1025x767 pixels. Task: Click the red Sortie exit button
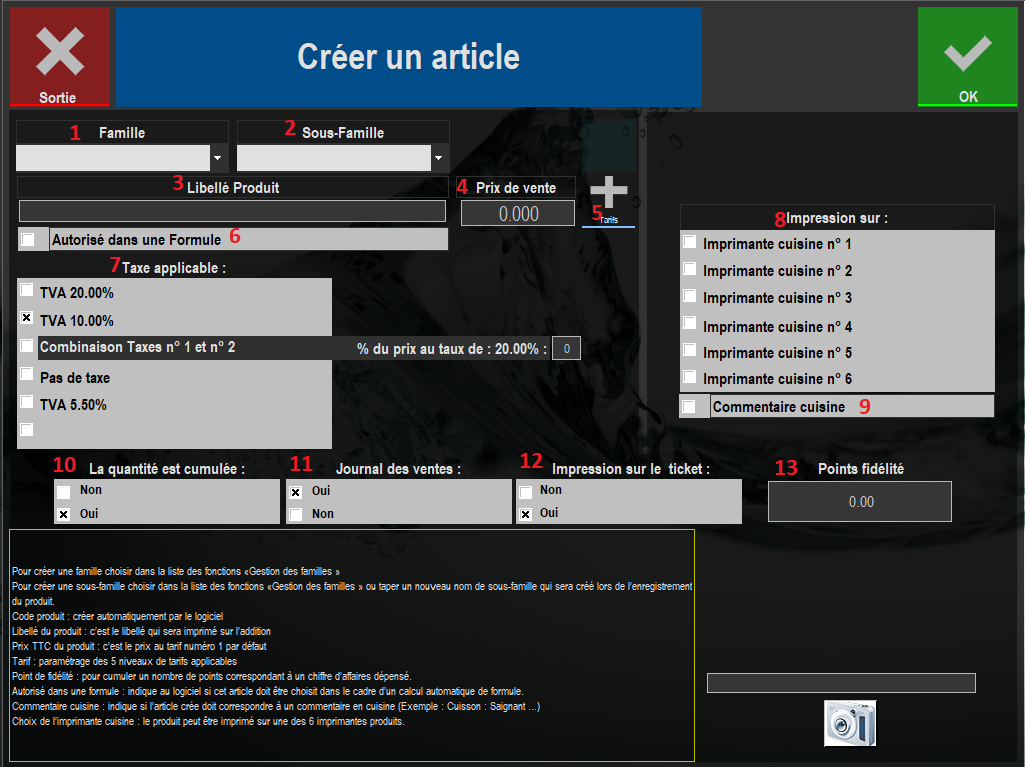click(59, 57)
